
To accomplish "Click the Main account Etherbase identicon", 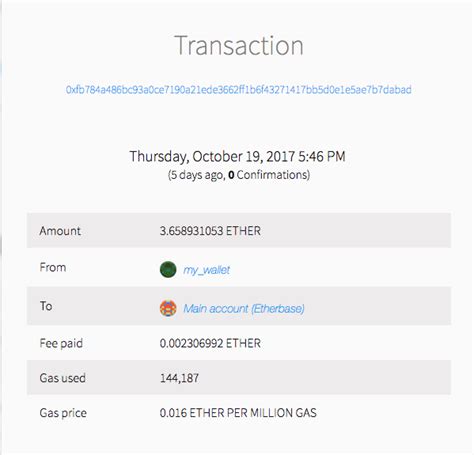I will 168,308.
